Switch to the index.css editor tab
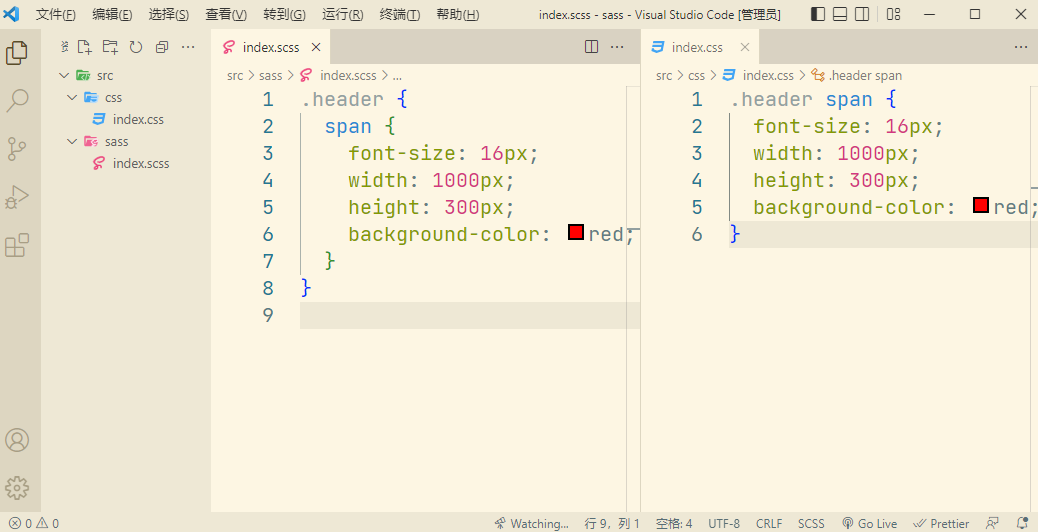Viewport: 1038px width, 532px height. point(696,47)
